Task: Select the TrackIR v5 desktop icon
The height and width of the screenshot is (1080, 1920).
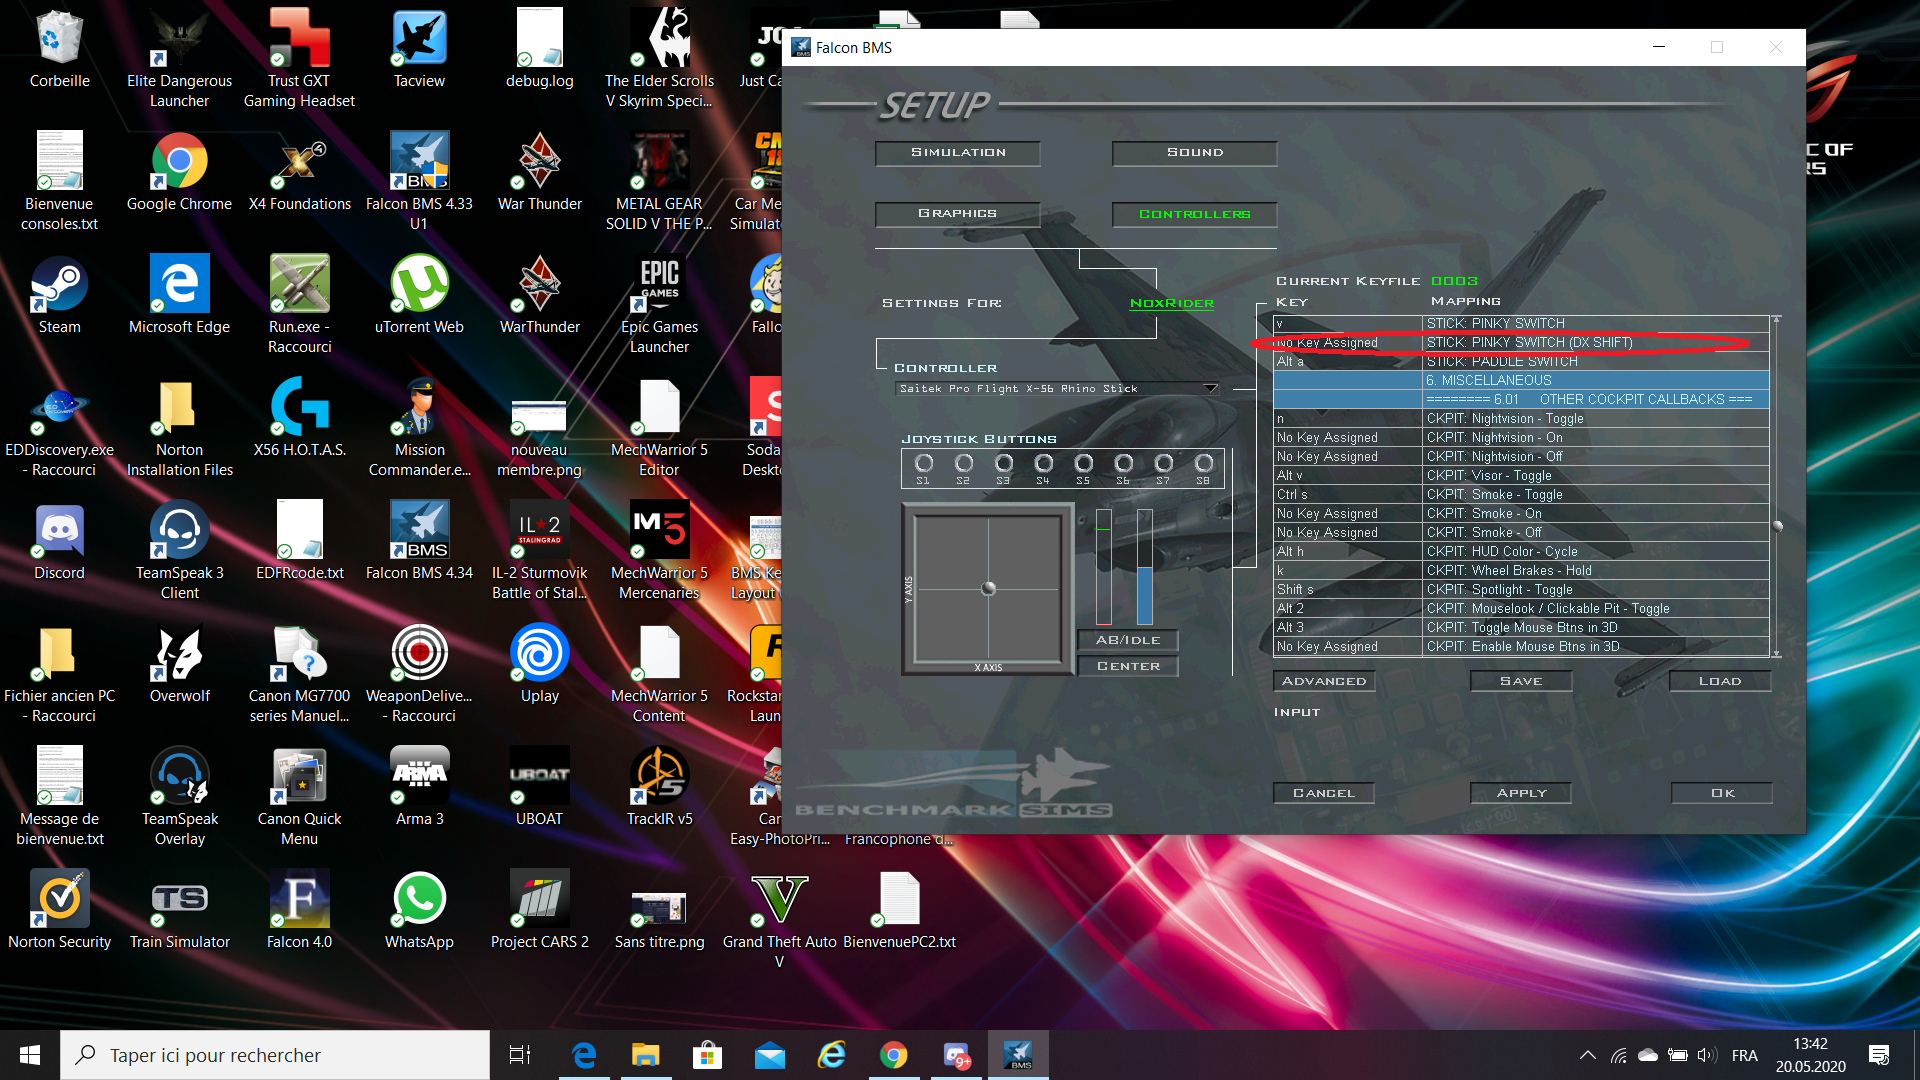Action: click(659, 788)
